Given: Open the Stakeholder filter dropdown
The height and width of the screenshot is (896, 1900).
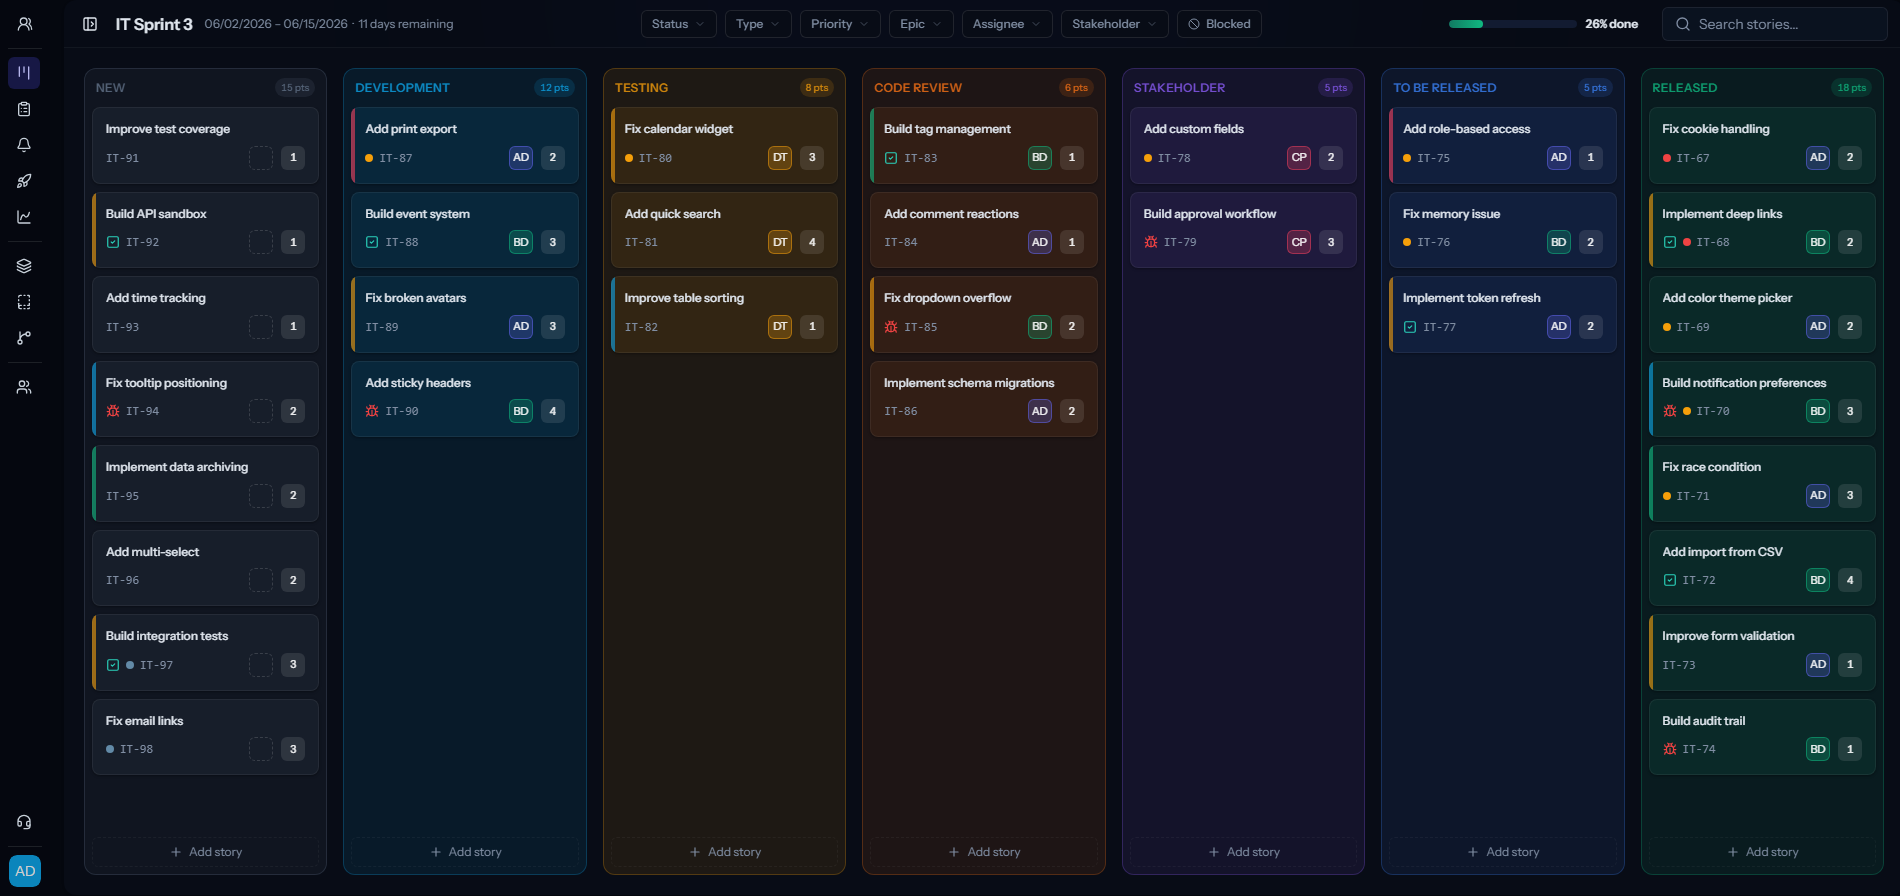Looking at the screenshot, I should (1114, 24).
